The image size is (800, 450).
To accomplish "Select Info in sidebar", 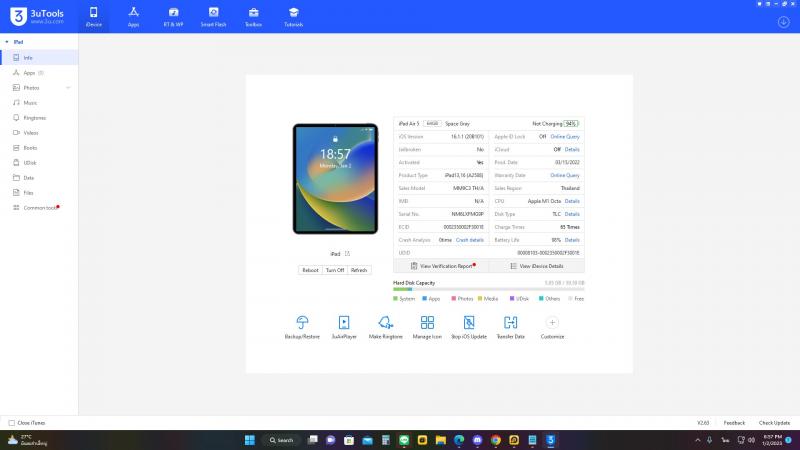I will point(39,58).
